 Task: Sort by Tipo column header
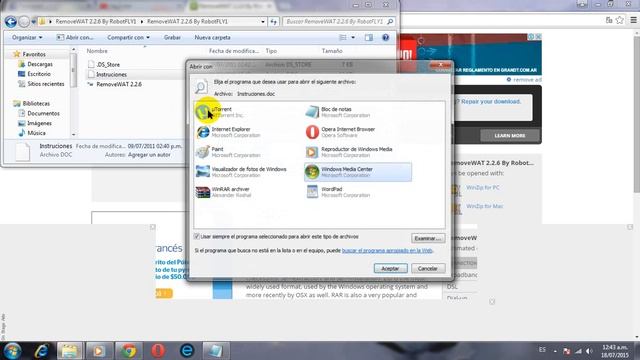(271, 51)
